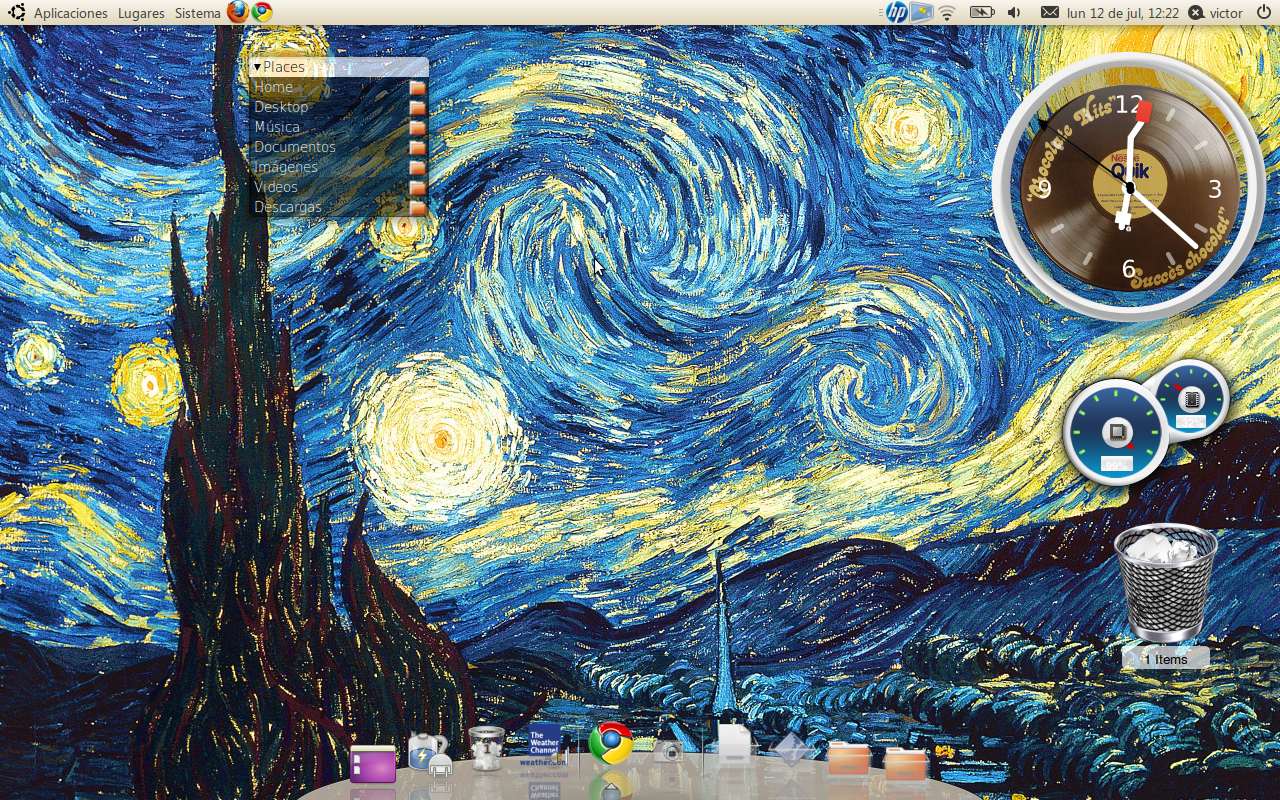Open Descargas in the Places list
1280x800 pixels.
click(339, 207)
